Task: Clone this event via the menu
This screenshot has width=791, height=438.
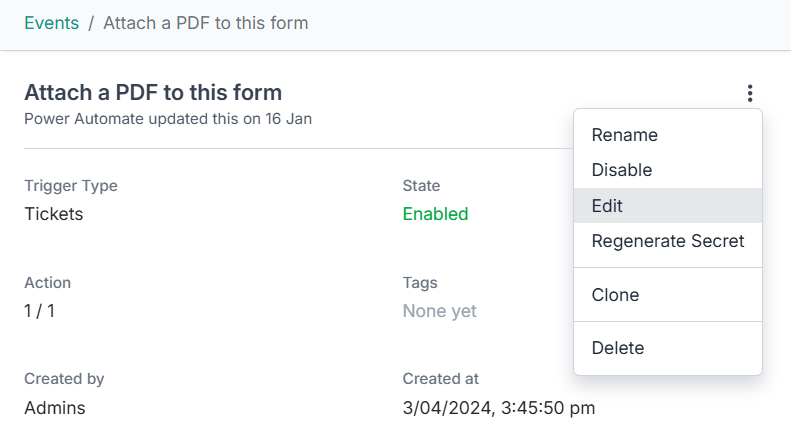Action: (x=615, y=295)
